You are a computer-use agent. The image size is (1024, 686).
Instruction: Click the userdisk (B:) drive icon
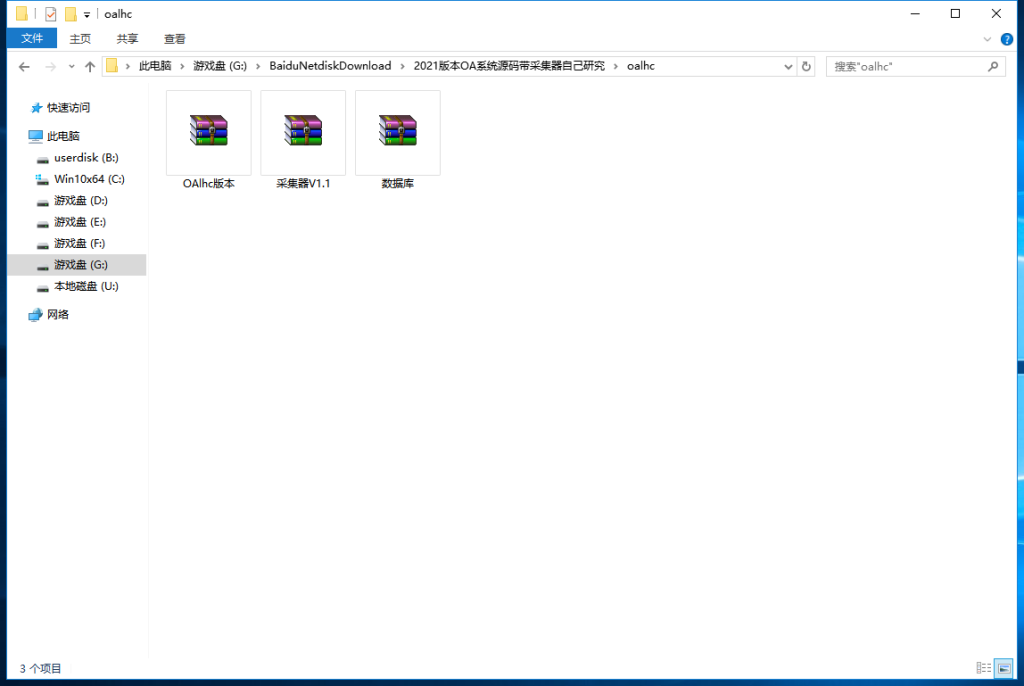point(42,159)
